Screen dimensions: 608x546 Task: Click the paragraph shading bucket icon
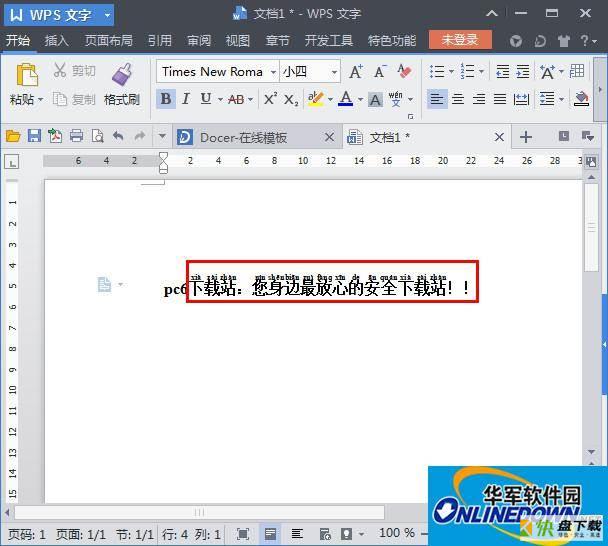(x=581, y=99)
